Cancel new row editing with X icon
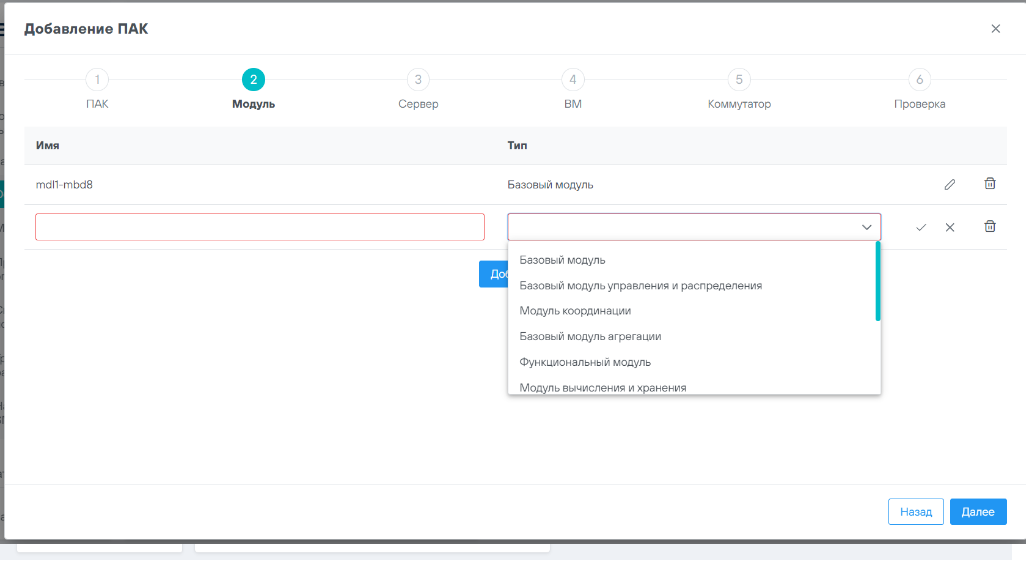This screenshot has width=1026, height=561. pyautogui.click(x=950, y=227)
